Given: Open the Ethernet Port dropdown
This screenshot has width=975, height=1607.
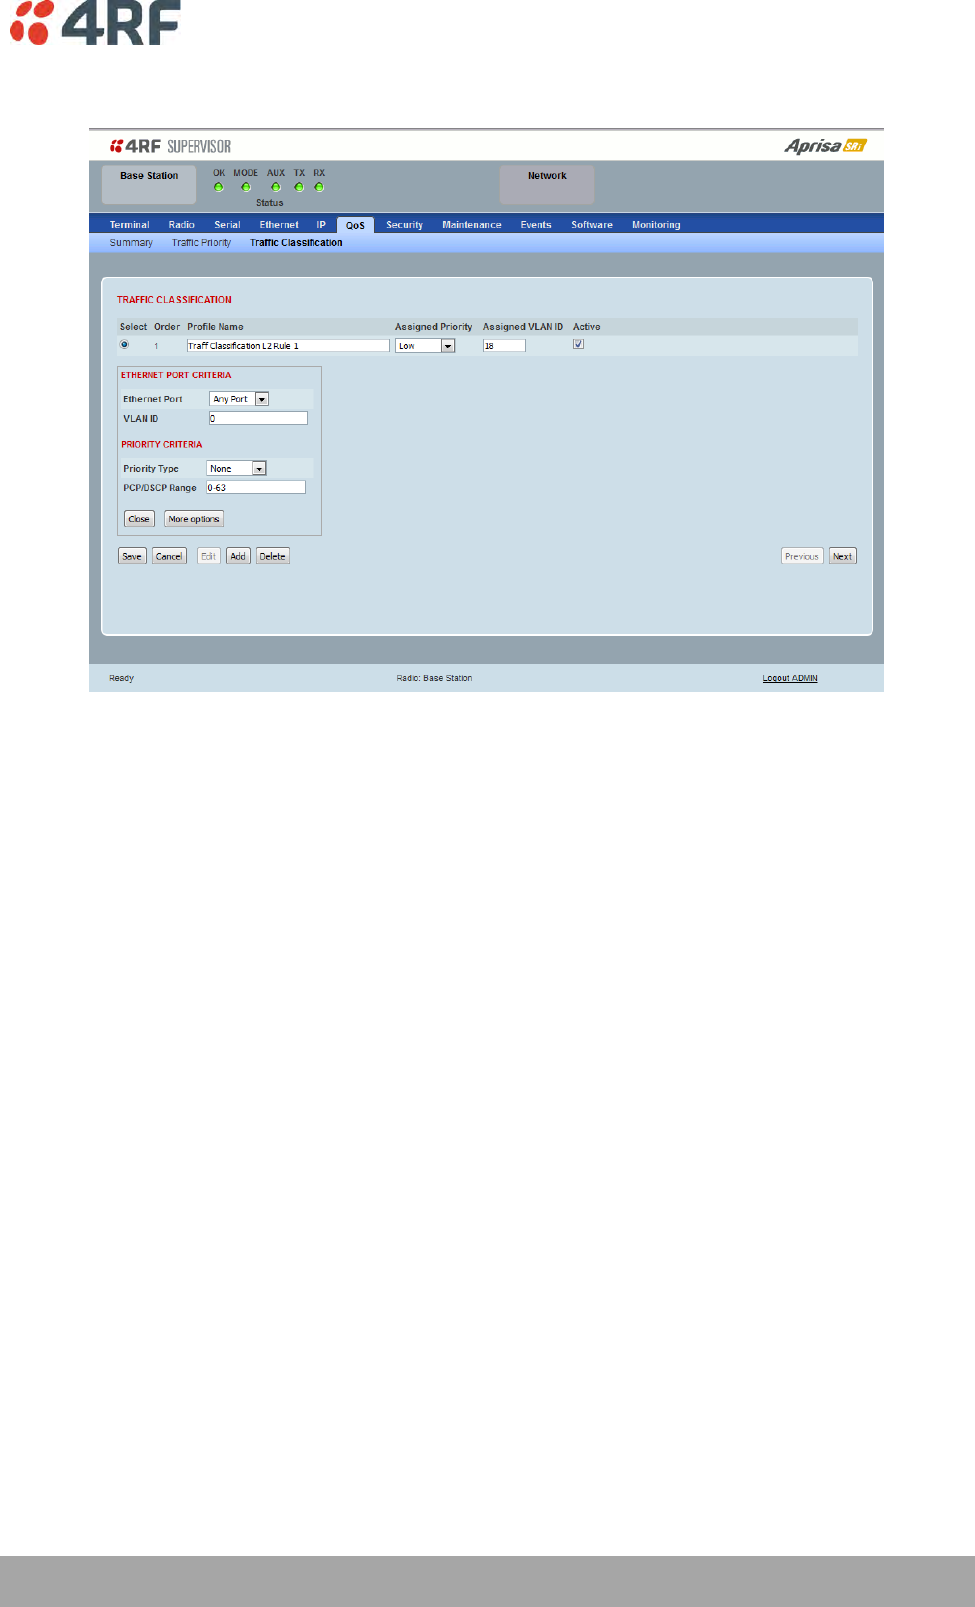Looking at the screenshot, I should pos(239,399).
